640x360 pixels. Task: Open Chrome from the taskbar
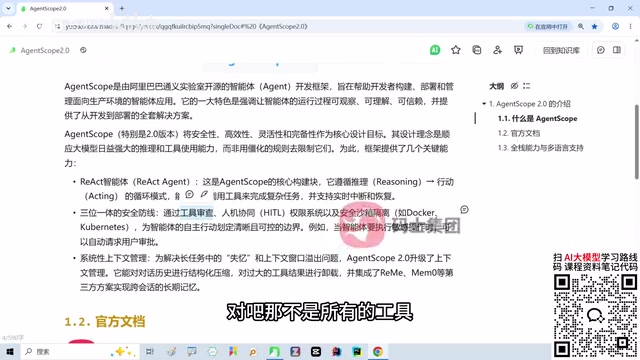click(378, 351)
